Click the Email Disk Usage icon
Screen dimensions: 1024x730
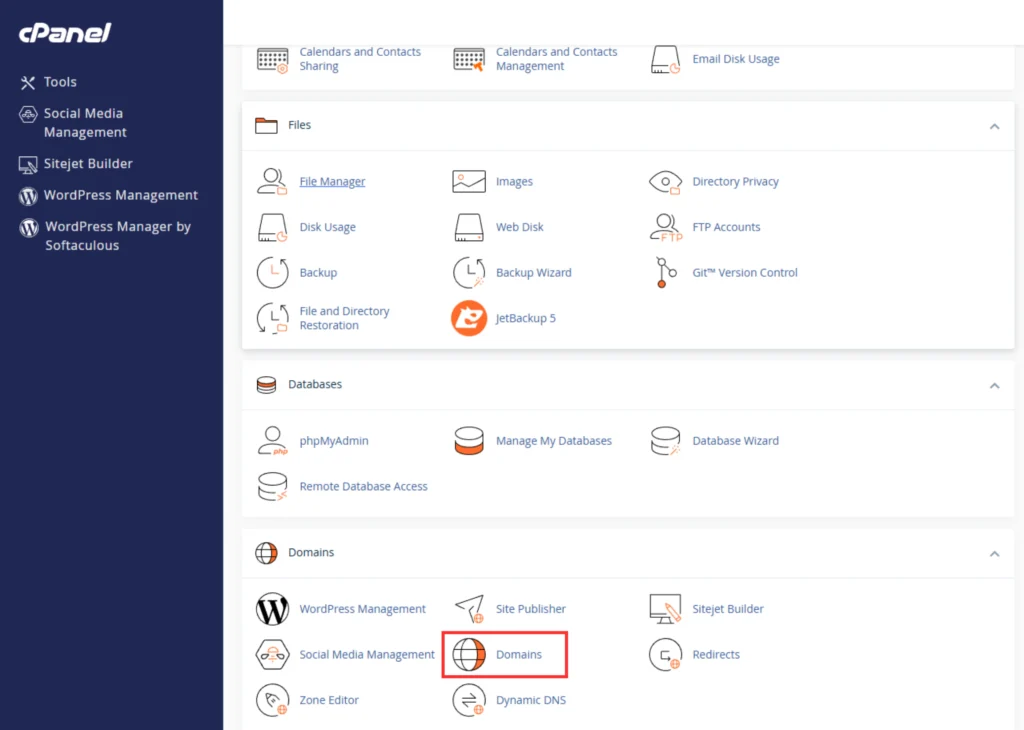click(665, 59)
